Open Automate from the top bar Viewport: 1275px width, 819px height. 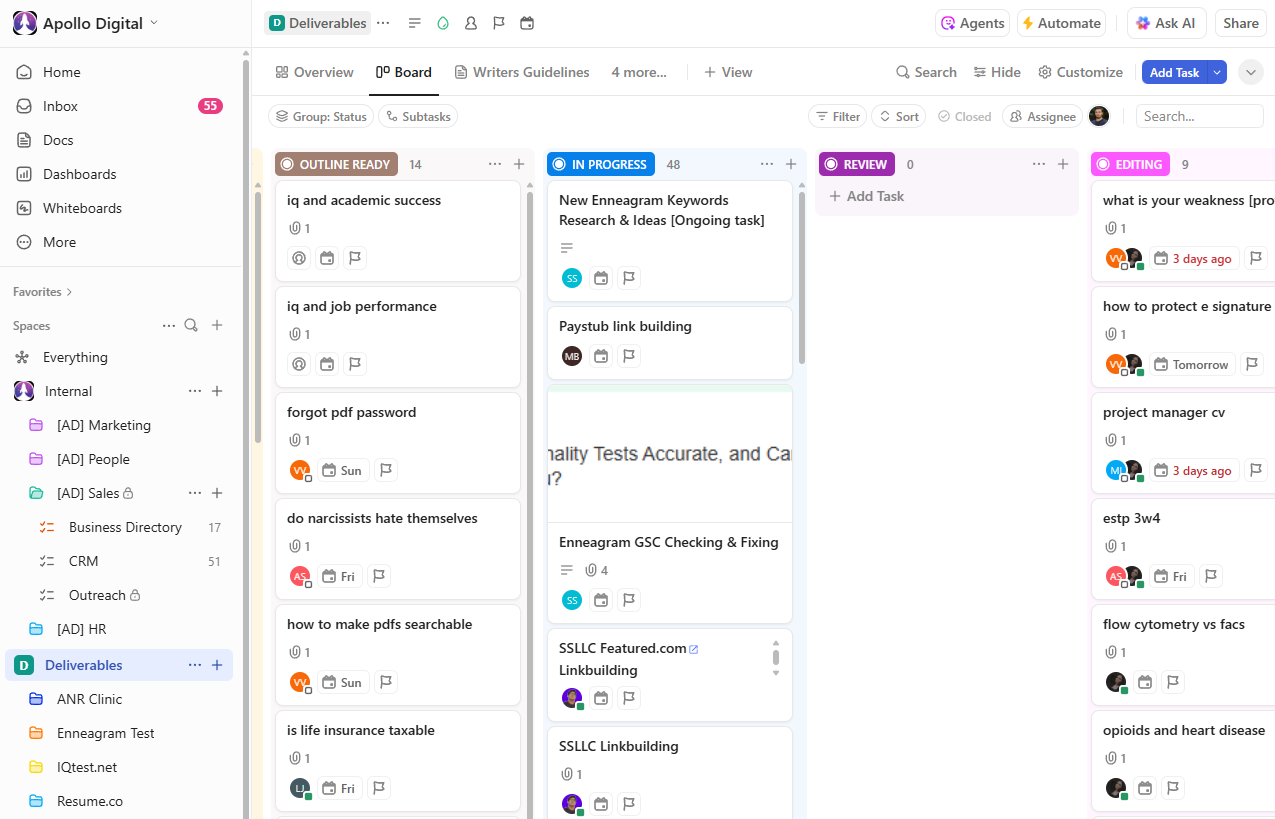coord(1061,22)
